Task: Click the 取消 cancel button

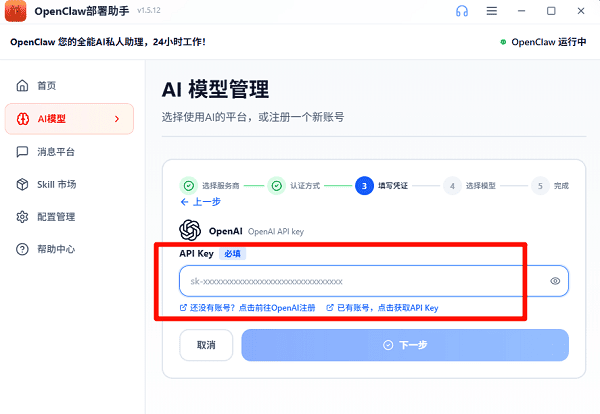Action: point(206,345)
